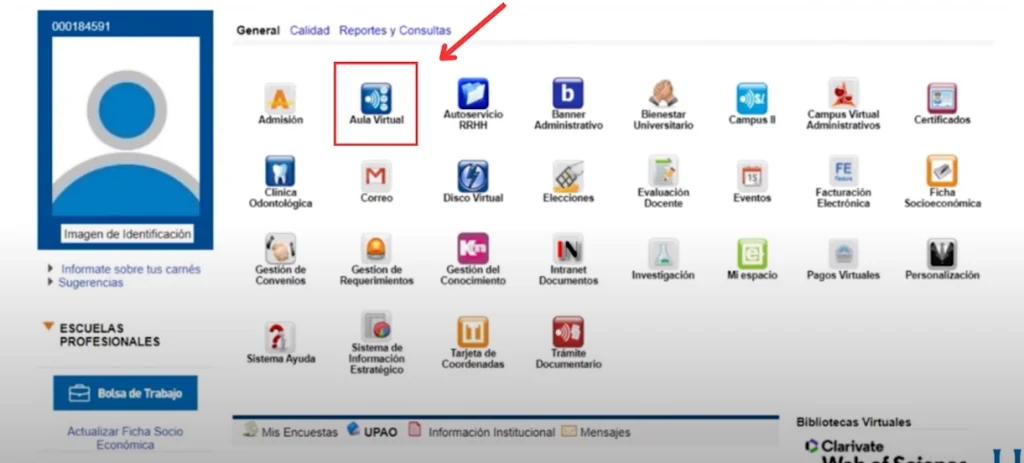Image resolution: width=1024 pixels, height=463 pixels.
Task: Open the Clínica Odontológica icon
Action: point(280,173)
